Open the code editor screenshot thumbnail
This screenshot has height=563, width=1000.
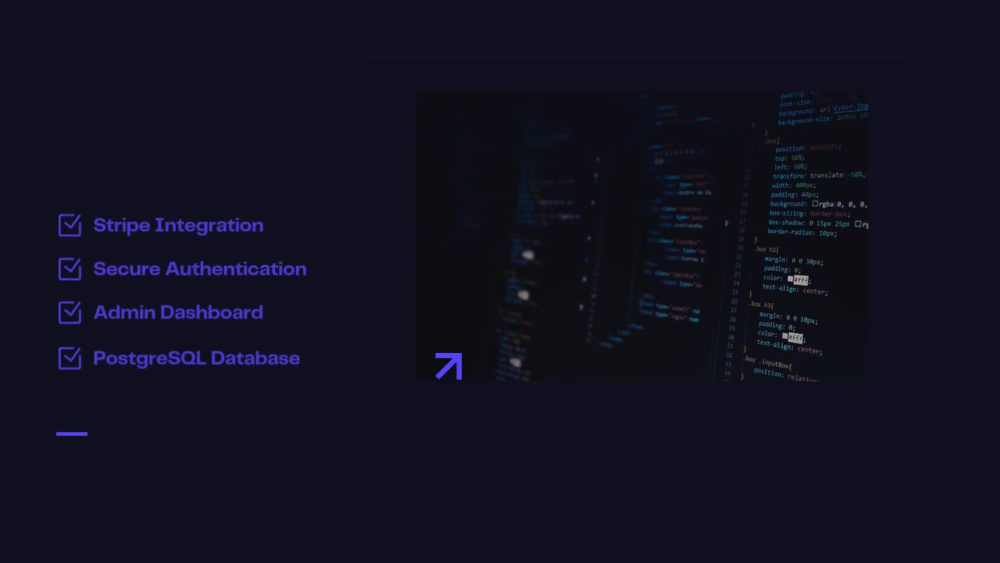tap(642, 237)
